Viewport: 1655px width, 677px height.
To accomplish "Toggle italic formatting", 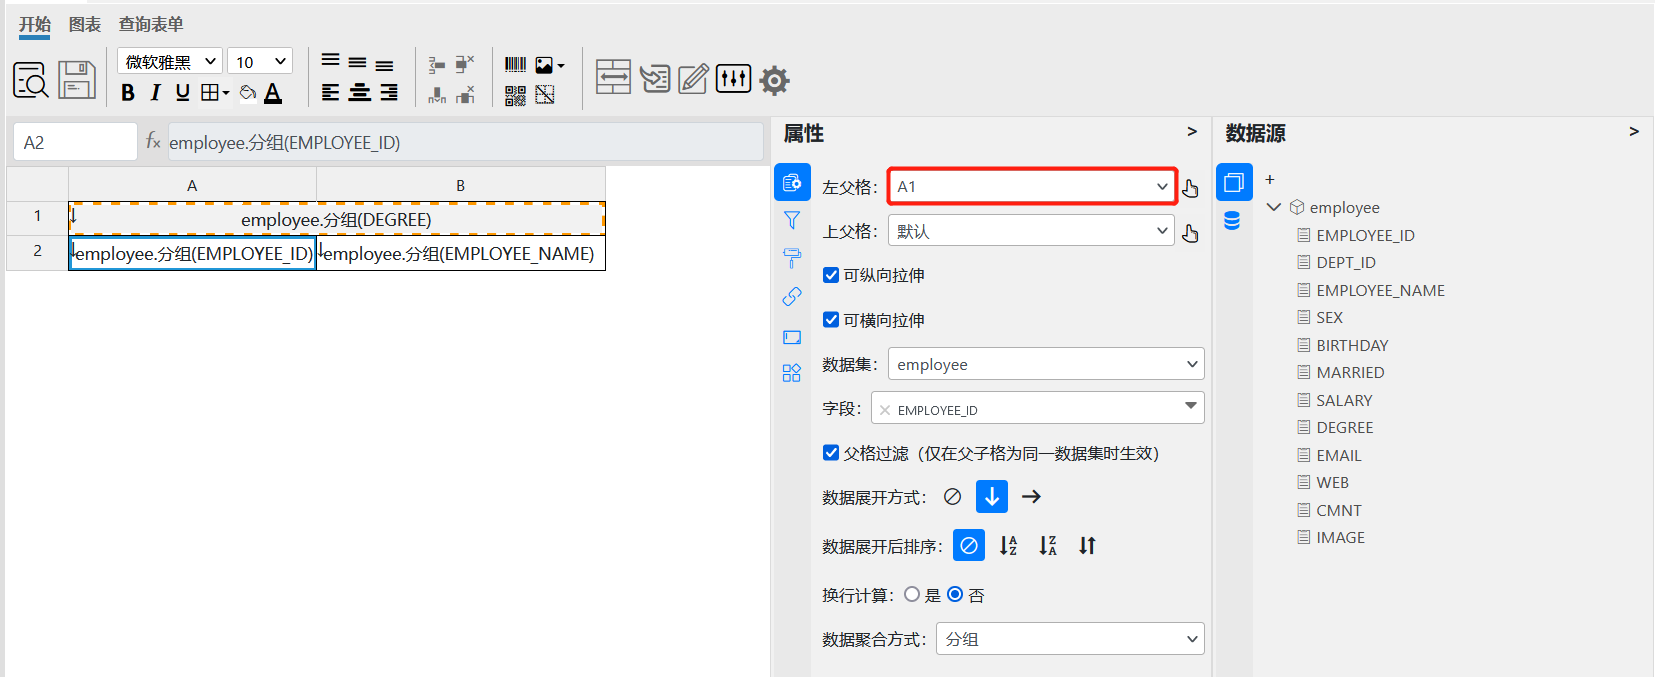I will point(155,93).
